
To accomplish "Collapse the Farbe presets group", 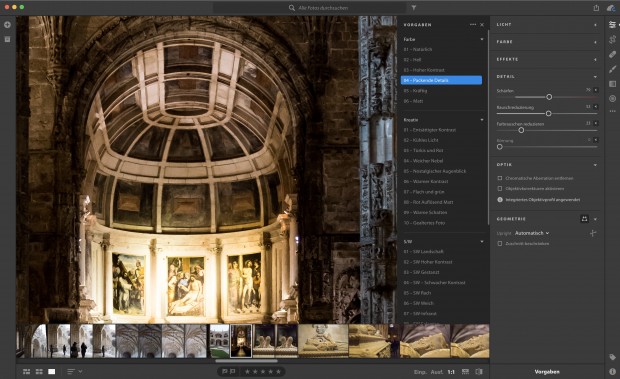I will coord(482,39).
